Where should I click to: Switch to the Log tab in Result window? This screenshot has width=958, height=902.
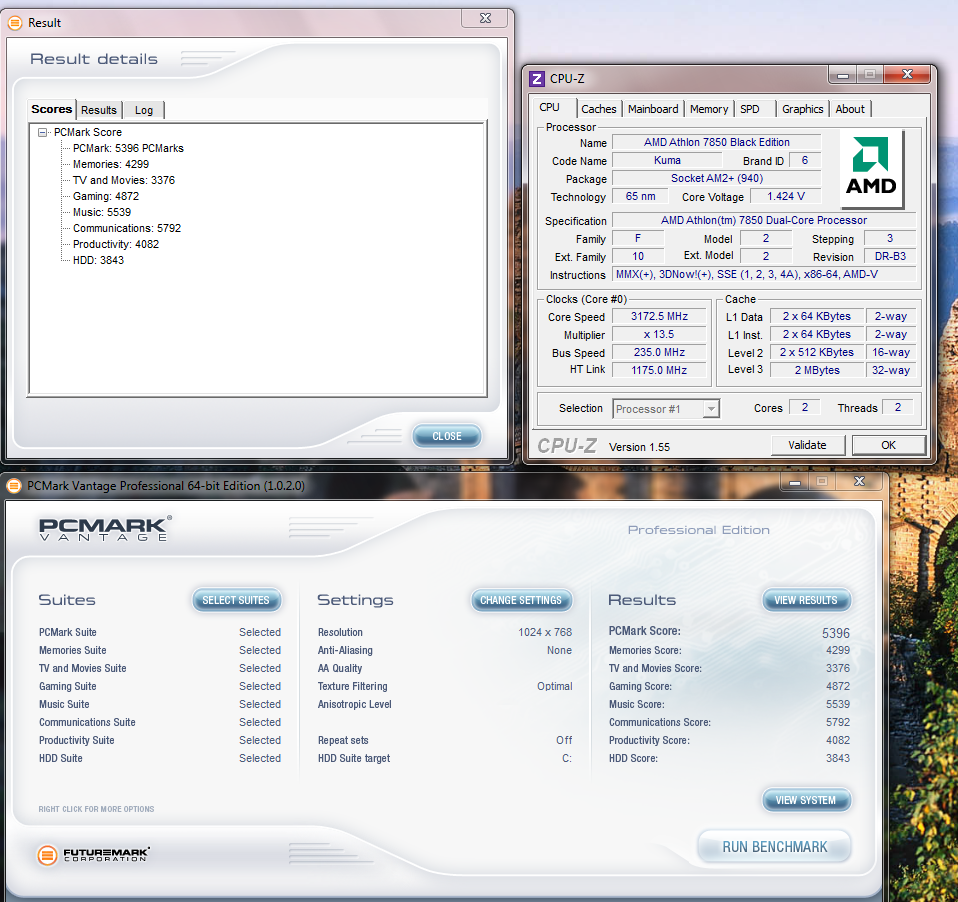coord(144,110)
